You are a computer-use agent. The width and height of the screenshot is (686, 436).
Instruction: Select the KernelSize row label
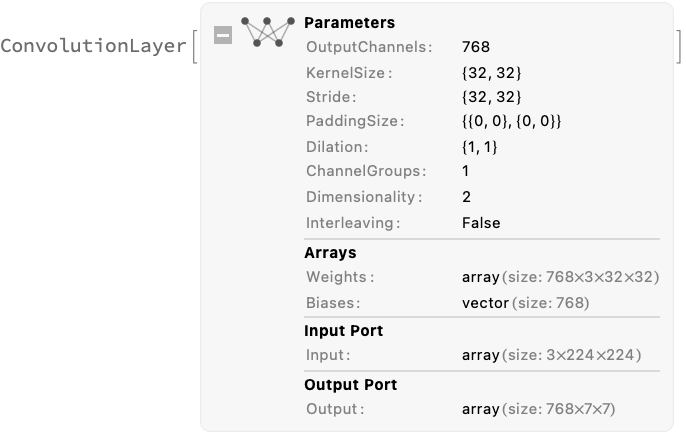pyautogui.click(x=349, y=73)
